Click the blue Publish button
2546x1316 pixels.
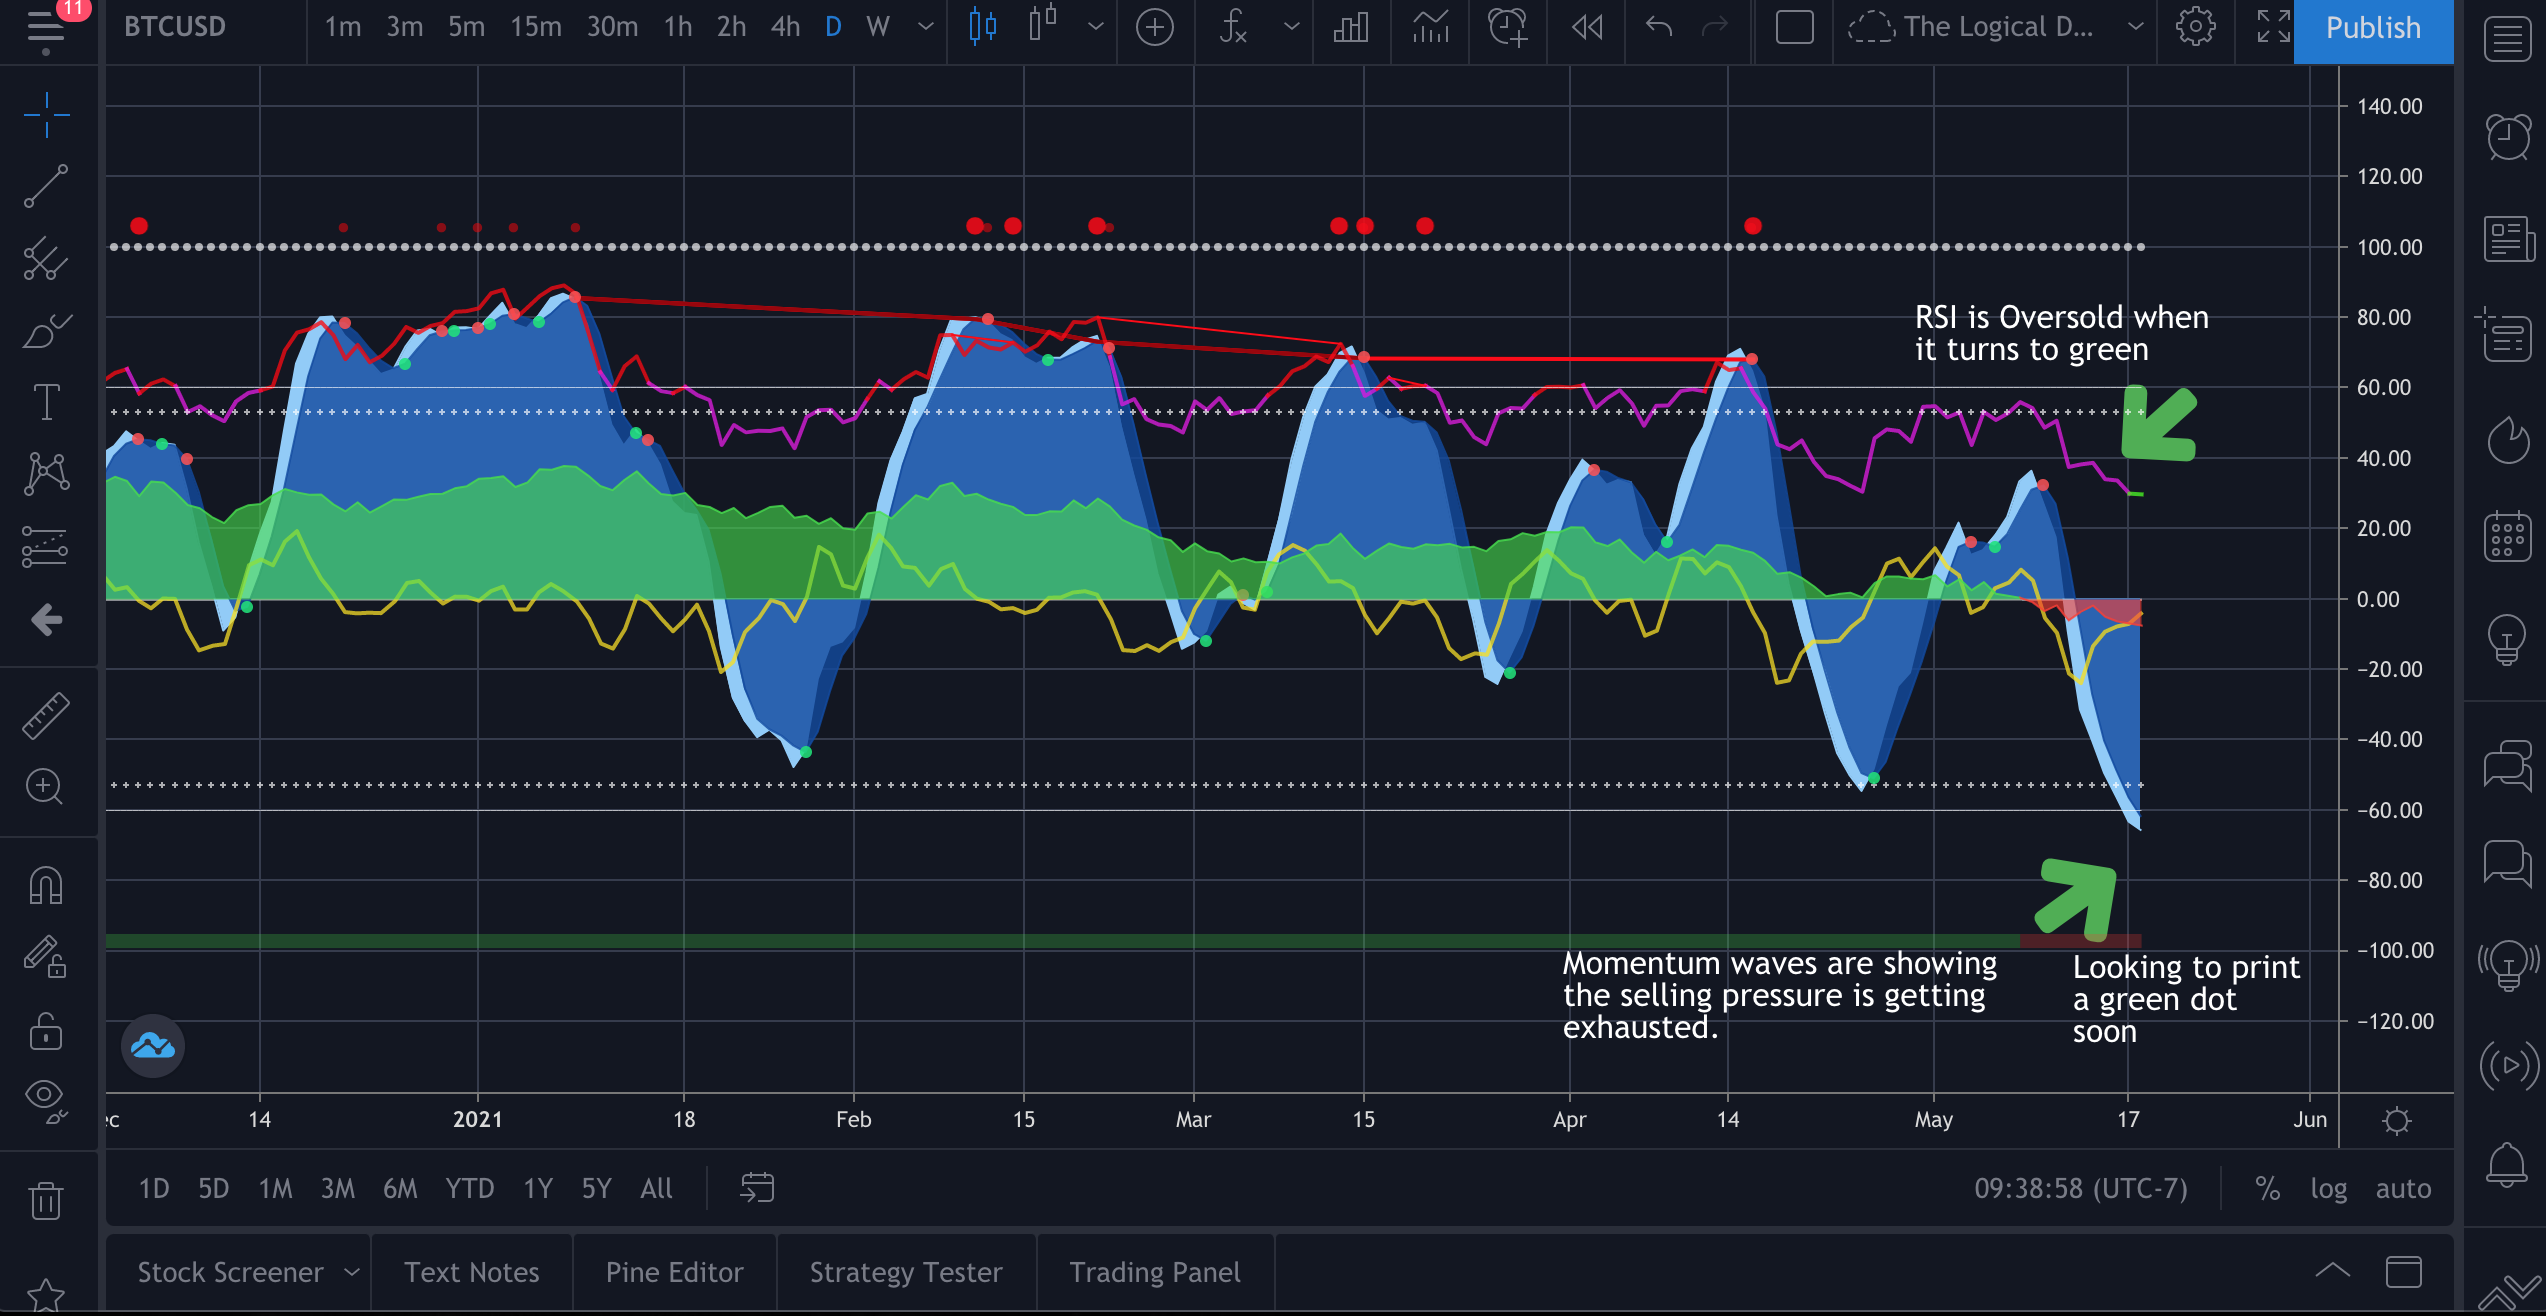coord(2373,30)
